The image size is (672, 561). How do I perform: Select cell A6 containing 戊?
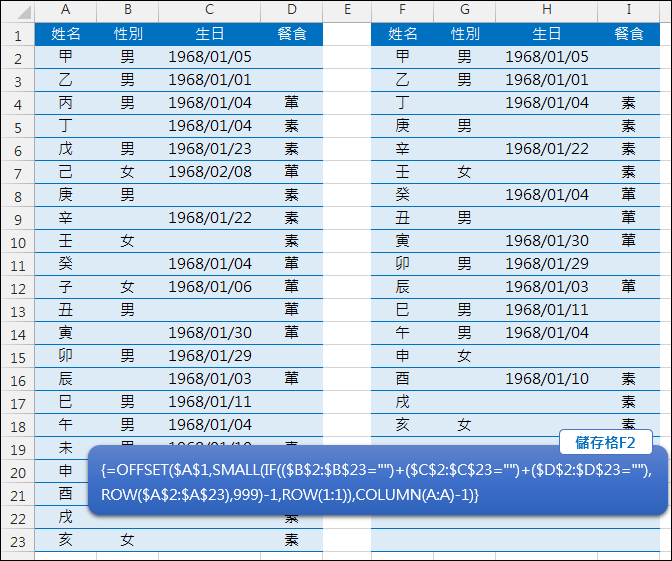click(66, 149)
